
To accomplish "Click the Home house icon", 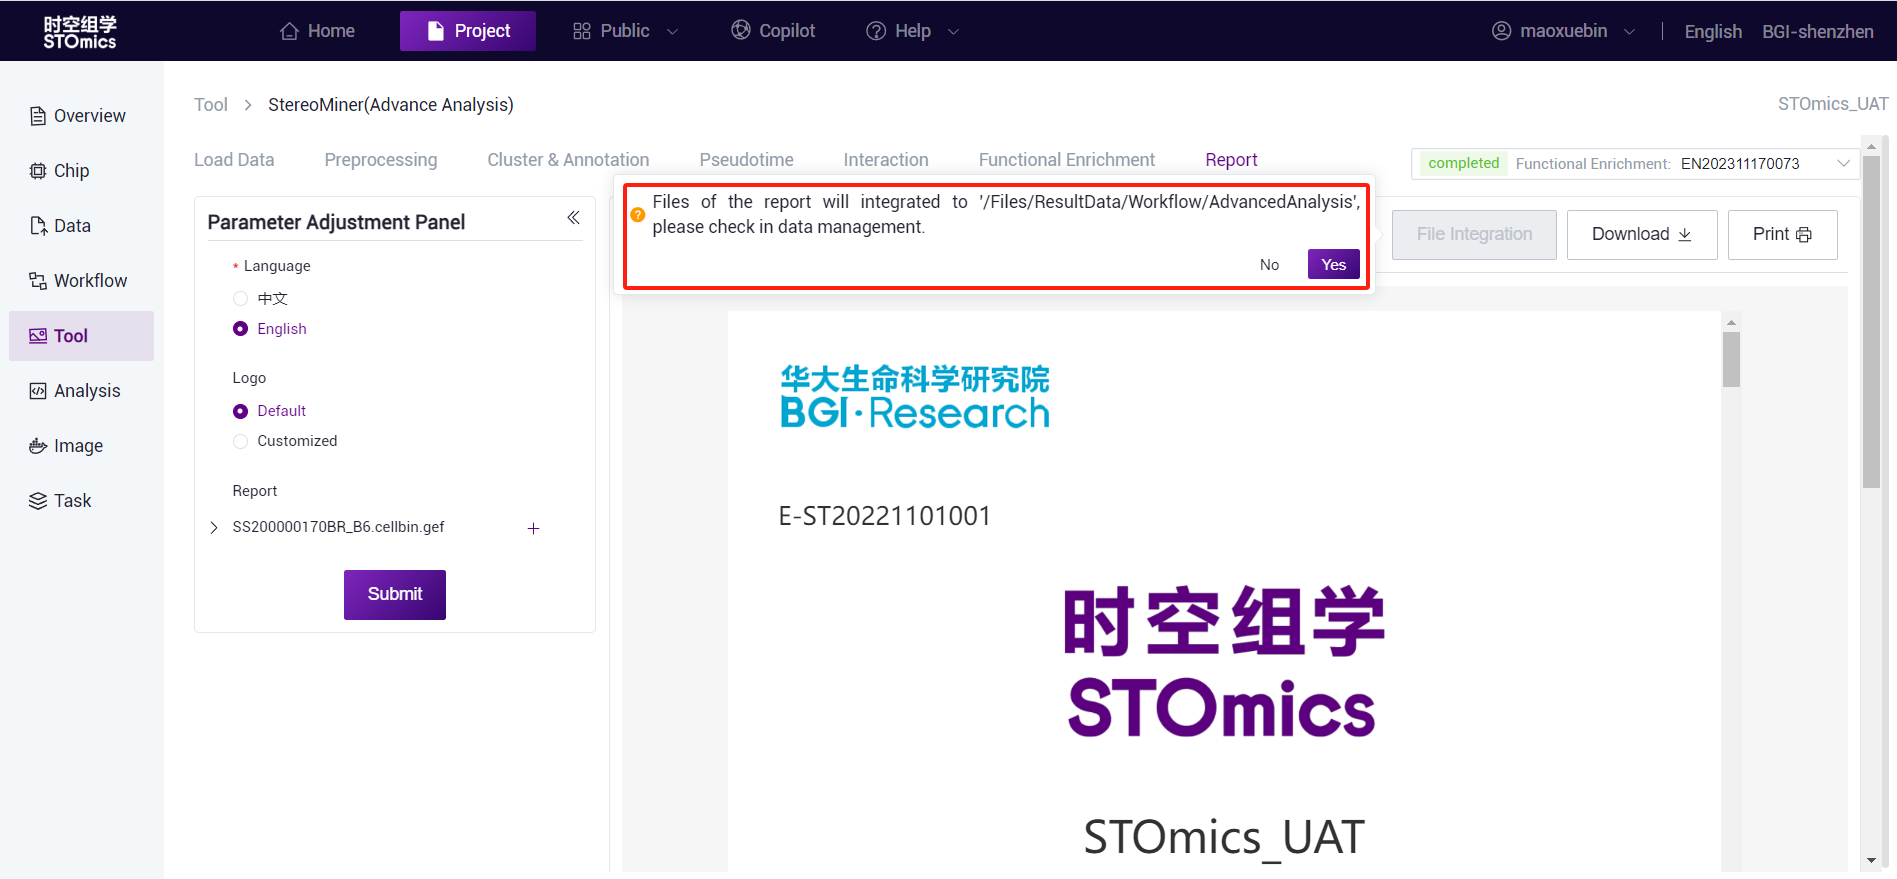I will click(289, 31).
